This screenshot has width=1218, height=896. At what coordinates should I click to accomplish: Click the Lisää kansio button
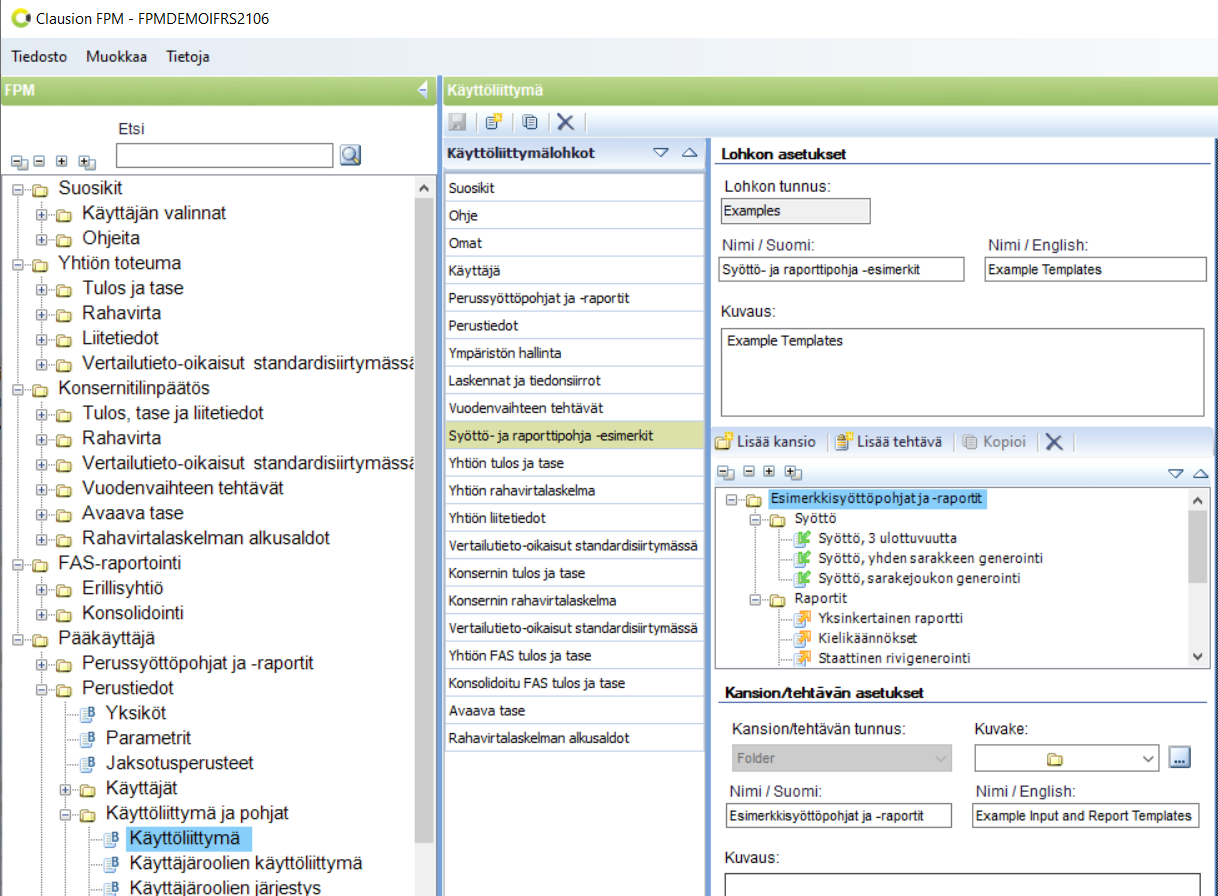pos(766,442)
